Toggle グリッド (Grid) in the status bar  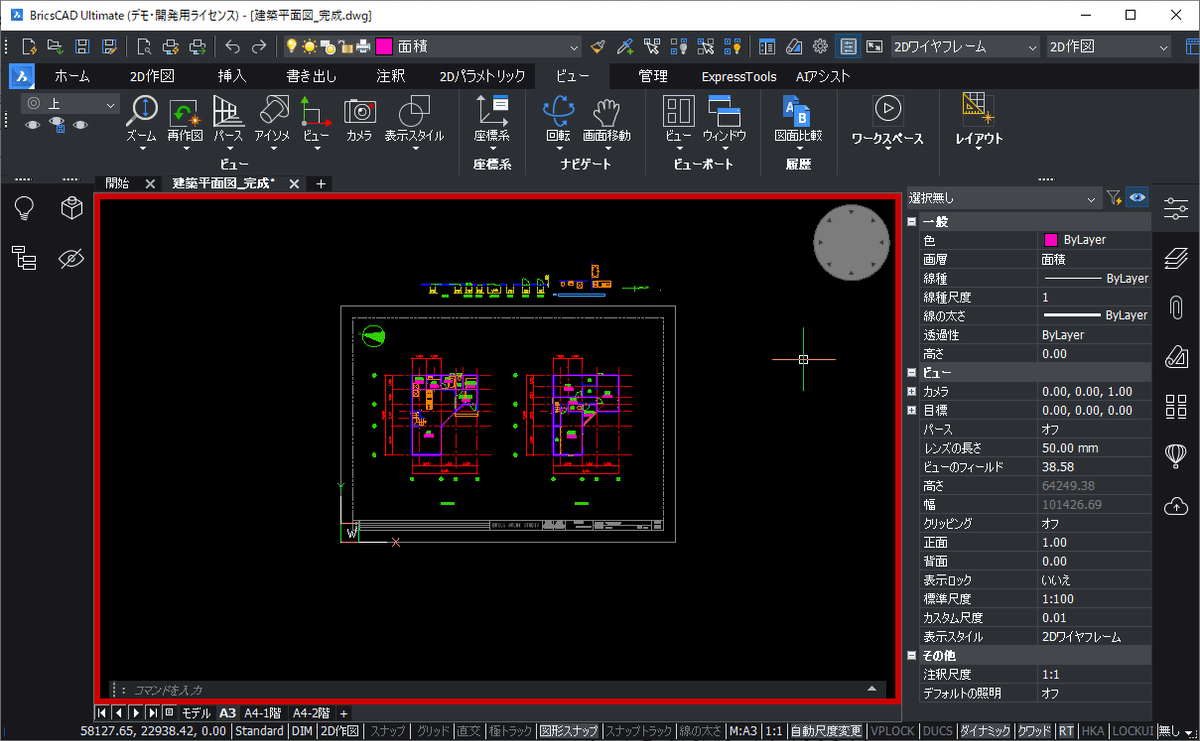433,731
